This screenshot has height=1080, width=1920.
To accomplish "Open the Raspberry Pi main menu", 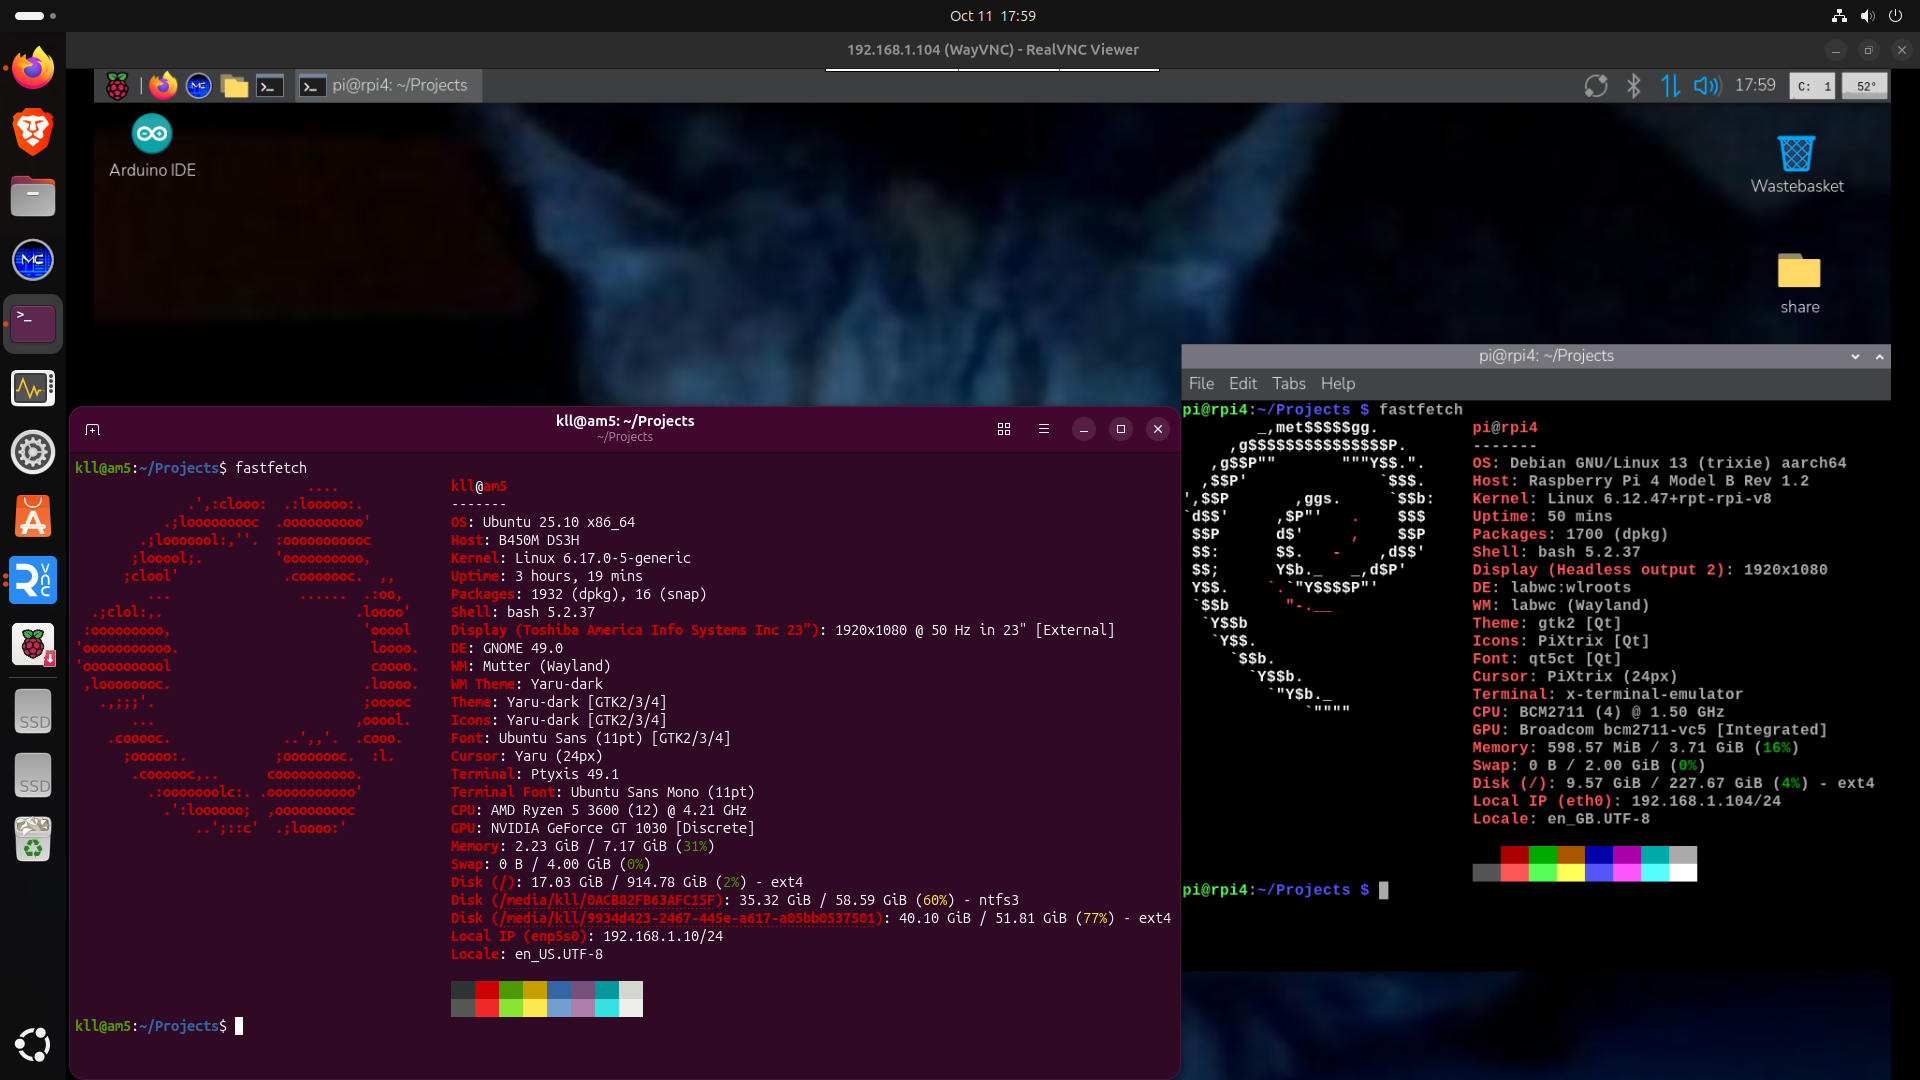I will tap(117, 86).
